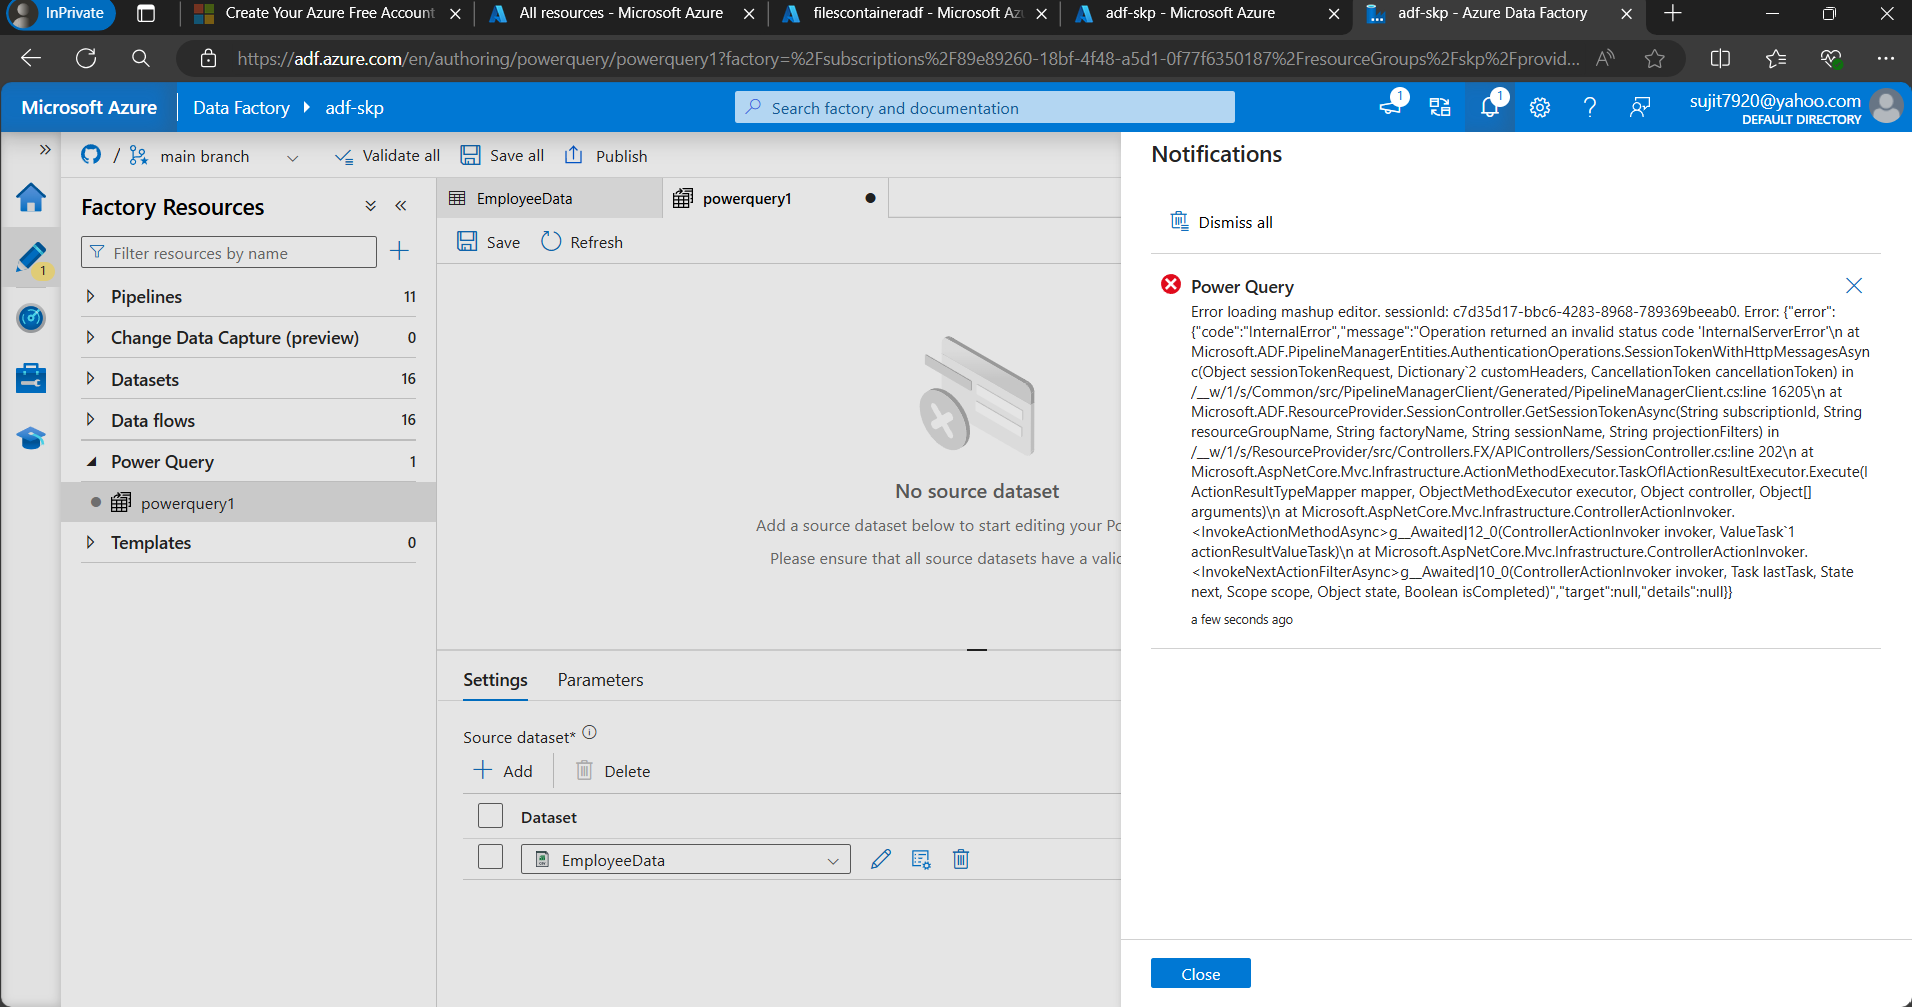Open the Manage toolbox hub
The width and height of the screenshot is (1912, 1007).
pos(31,378)
